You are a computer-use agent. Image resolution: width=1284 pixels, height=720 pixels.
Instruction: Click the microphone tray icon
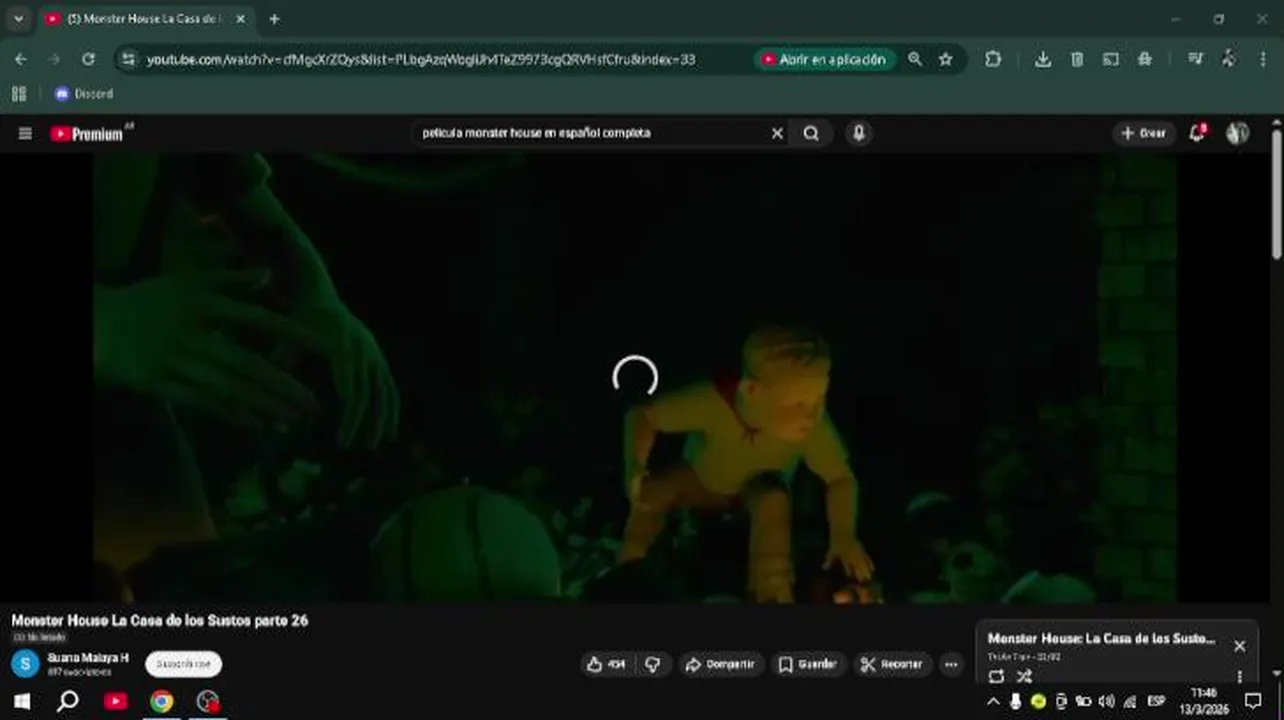click(x=1015, y=701)
